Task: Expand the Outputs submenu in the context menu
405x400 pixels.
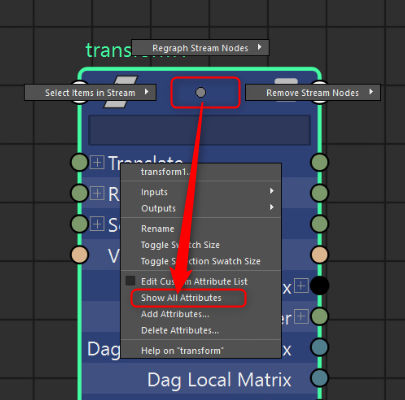Action: tap(201, 208)
